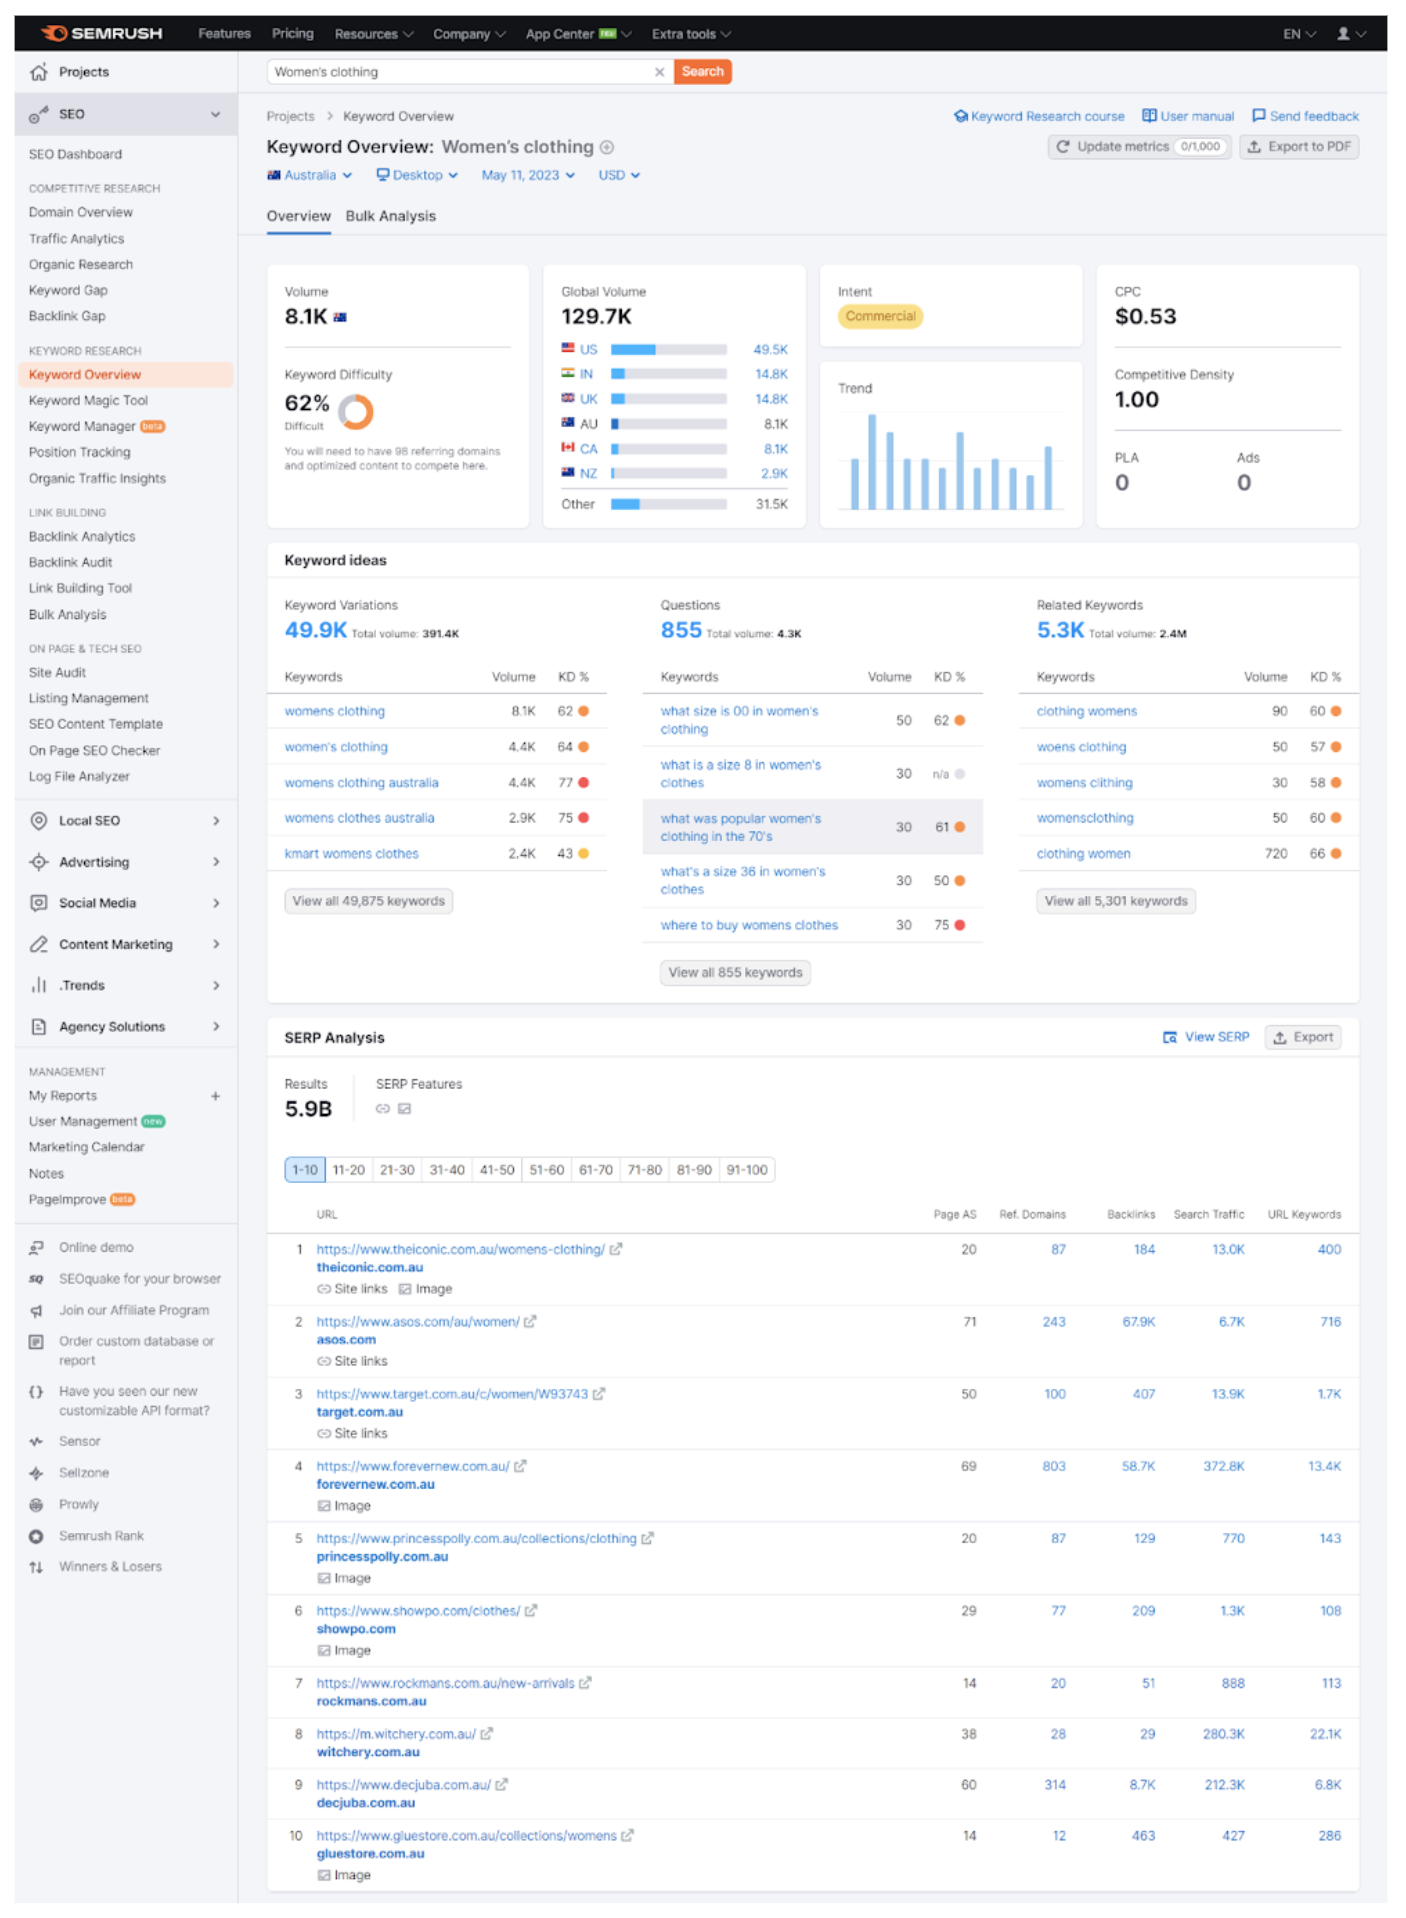Click the site links SERP feature icon
Screen dimensions: 1406x1918
[x=382, y=1109]
